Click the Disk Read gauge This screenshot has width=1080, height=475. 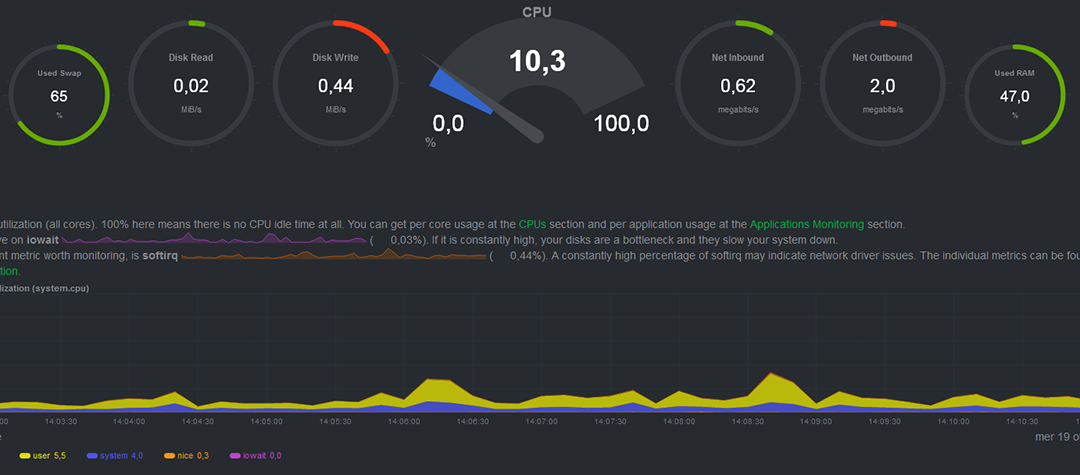click(191, 83)
